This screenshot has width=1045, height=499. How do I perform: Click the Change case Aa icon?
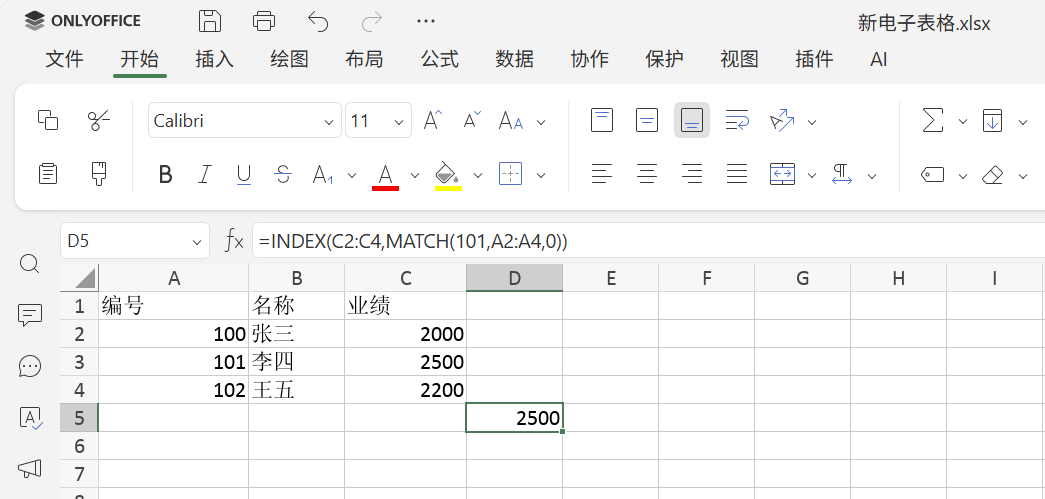(511, 121)
